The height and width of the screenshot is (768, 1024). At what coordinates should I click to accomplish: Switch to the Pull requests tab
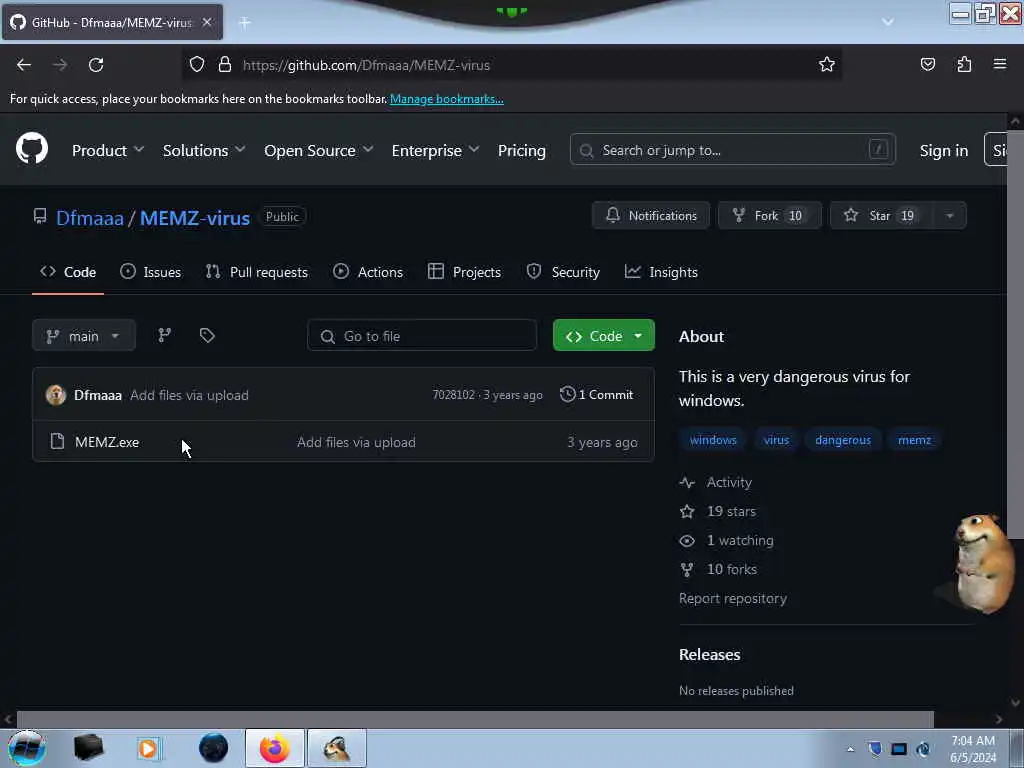pos(257,272)
